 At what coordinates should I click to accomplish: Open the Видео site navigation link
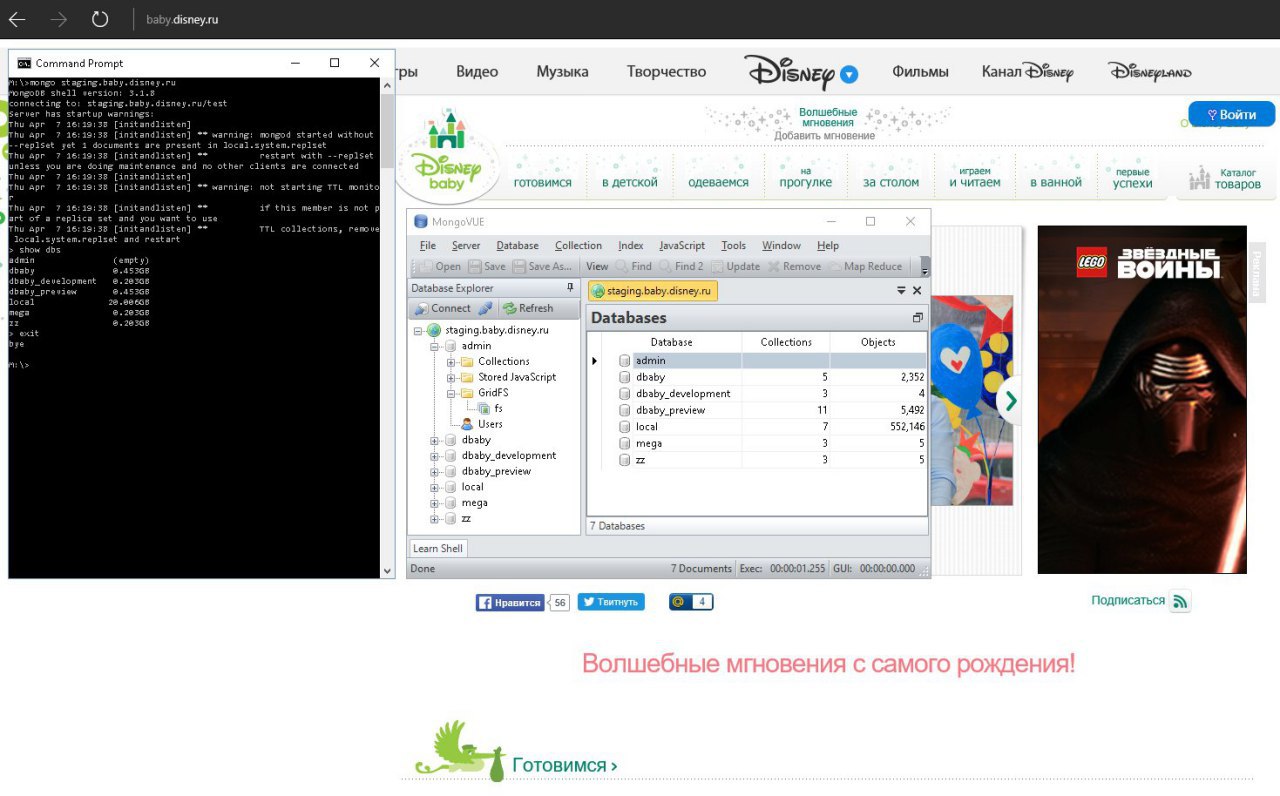click(x=477, y=72)
